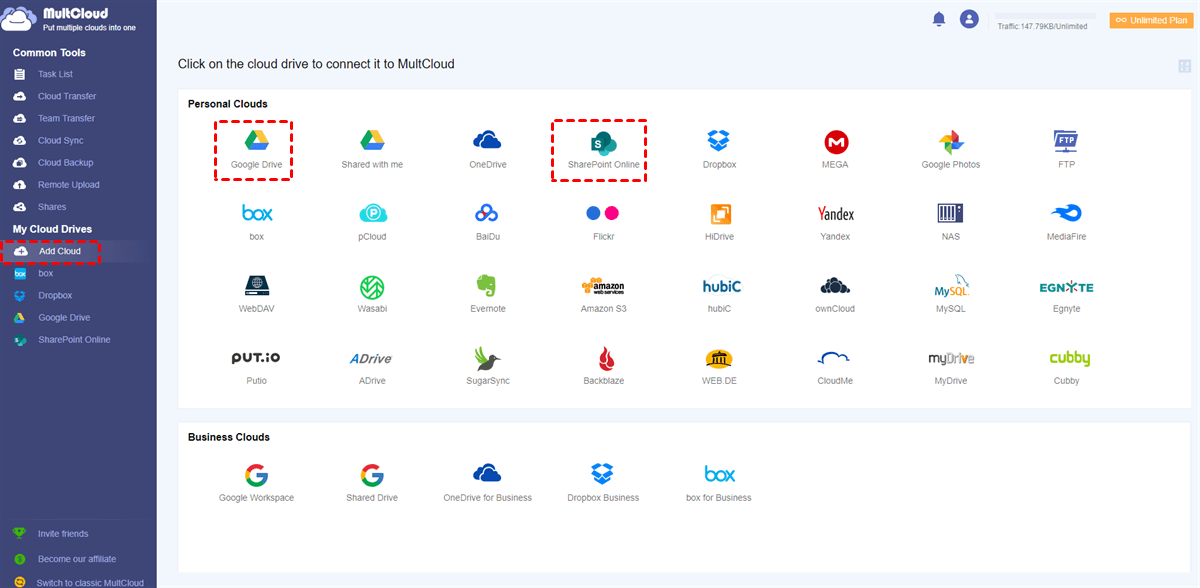
Task: Choose OneDrive from Personal Clouds
Action: 487,141
